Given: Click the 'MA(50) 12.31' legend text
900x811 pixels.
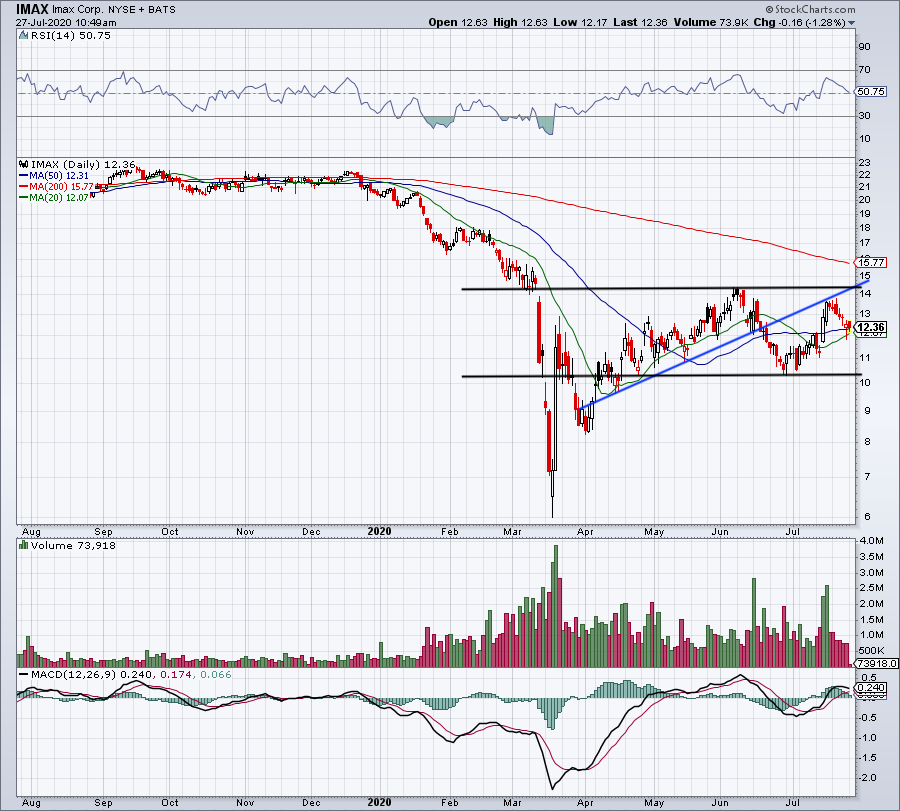Looking at the screenshot, I should pyautogui.click(x=59, y=176).
